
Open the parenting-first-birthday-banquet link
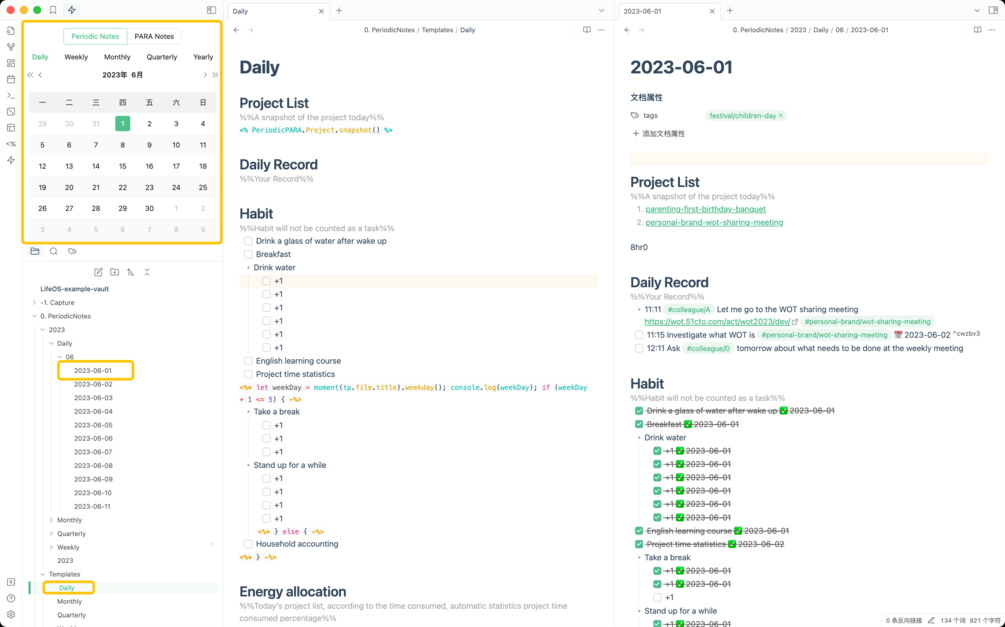coord(705,209)
